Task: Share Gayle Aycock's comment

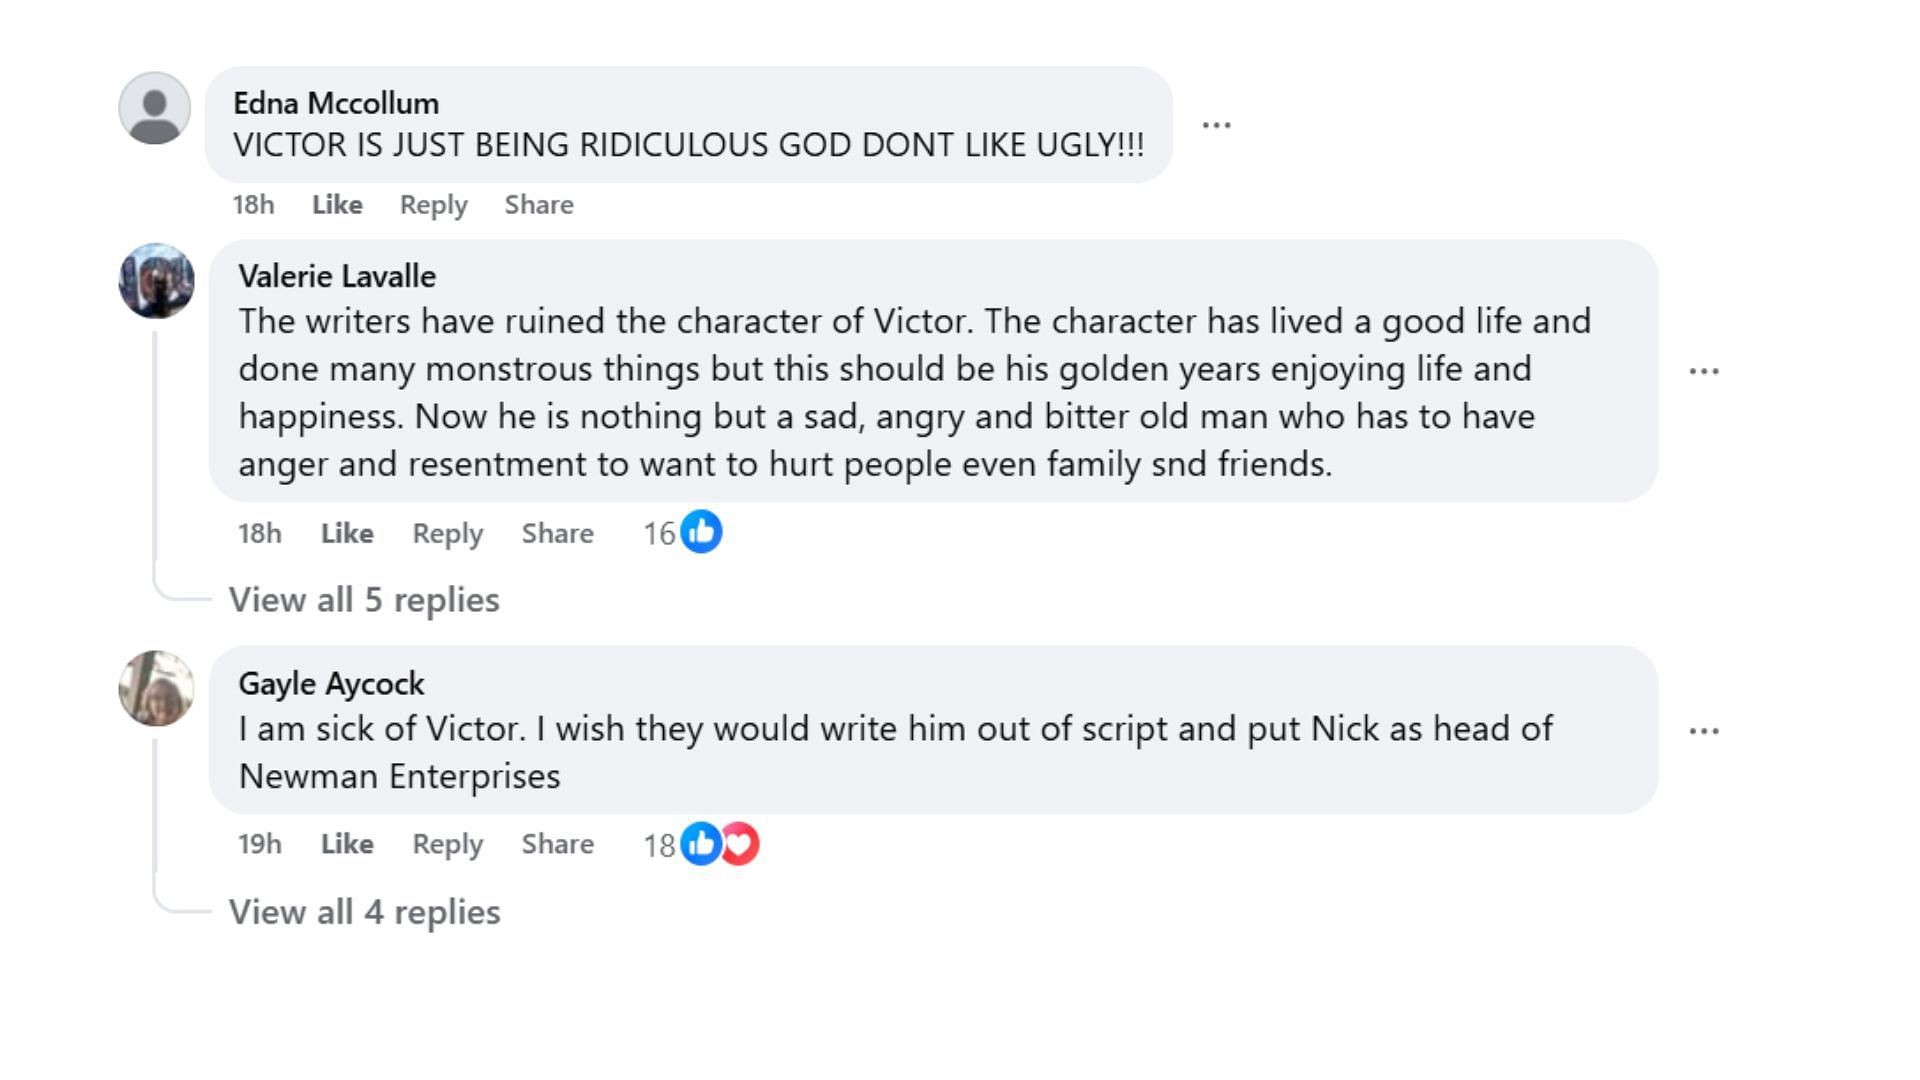Action: coord(557,844)
